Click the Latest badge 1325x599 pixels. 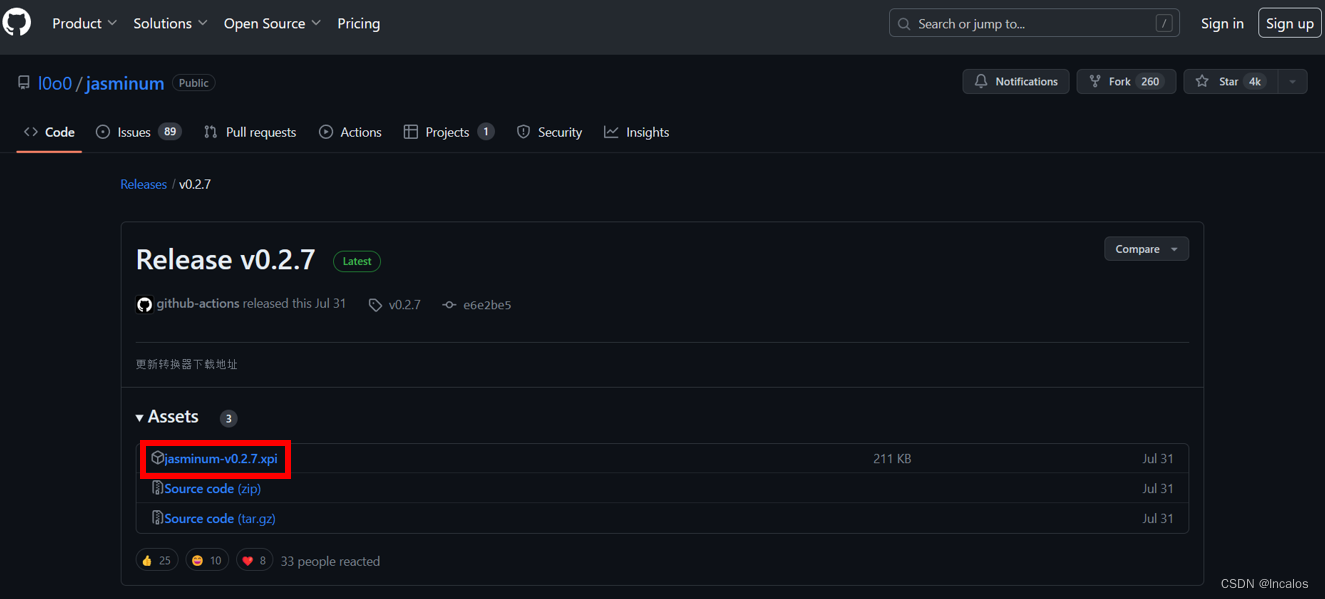click(x=357, y=261)
